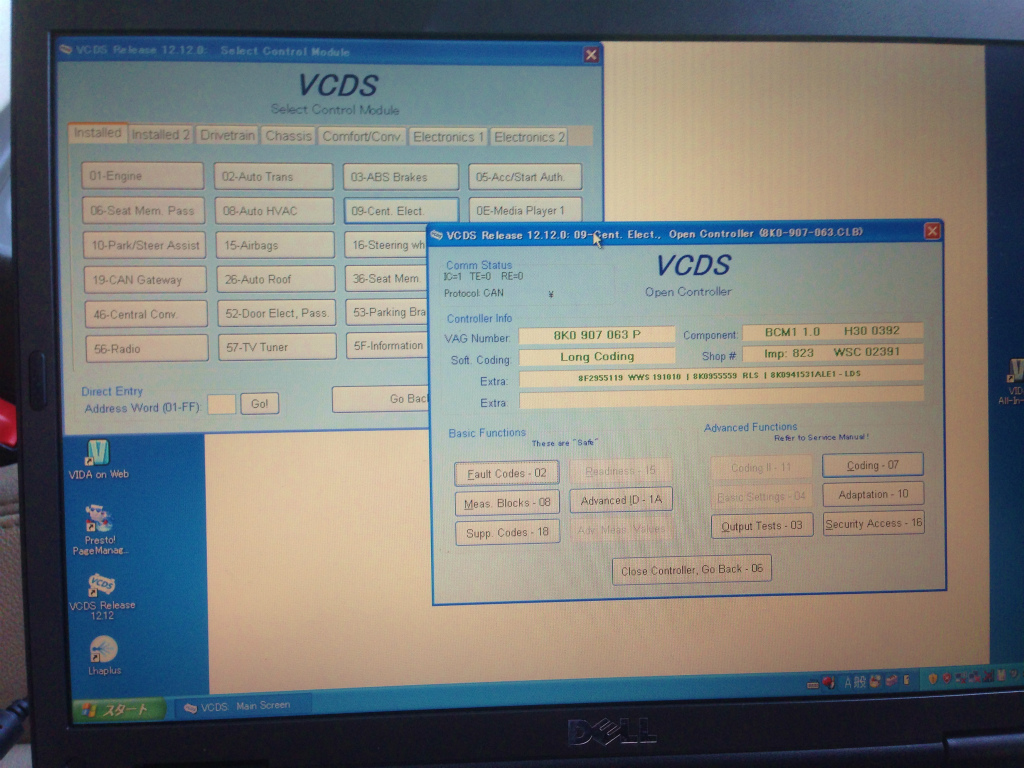The image size is (1024, 768).
Task: Select the VCDS Release 12.12 desktop icon
Action: pos(102,596)
